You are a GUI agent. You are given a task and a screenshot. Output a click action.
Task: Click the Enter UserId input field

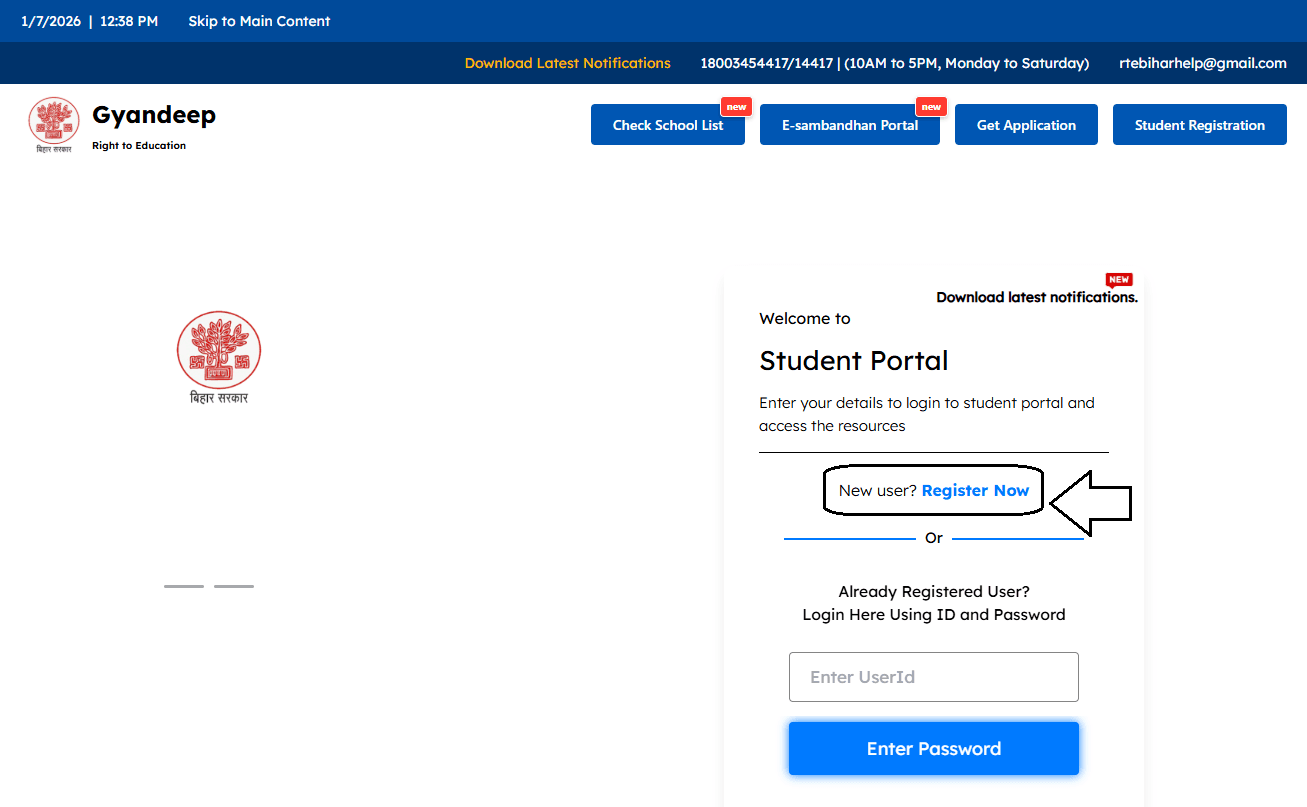point(933,677)
